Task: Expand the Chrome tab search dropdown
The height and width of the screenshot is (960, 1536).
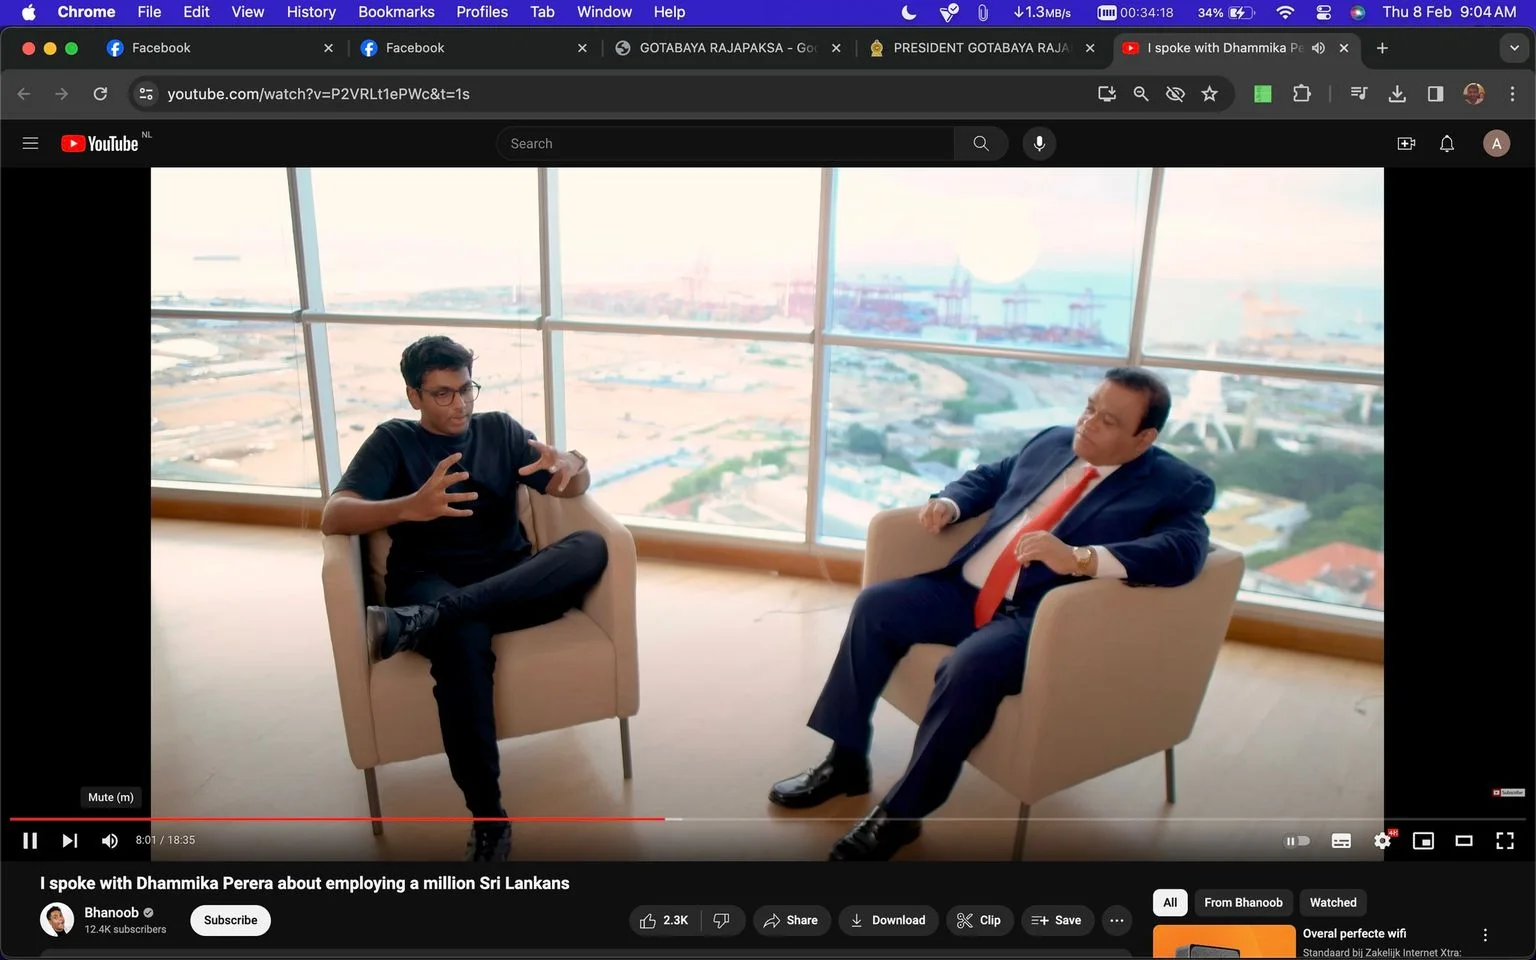Action: pos(1514,48)
